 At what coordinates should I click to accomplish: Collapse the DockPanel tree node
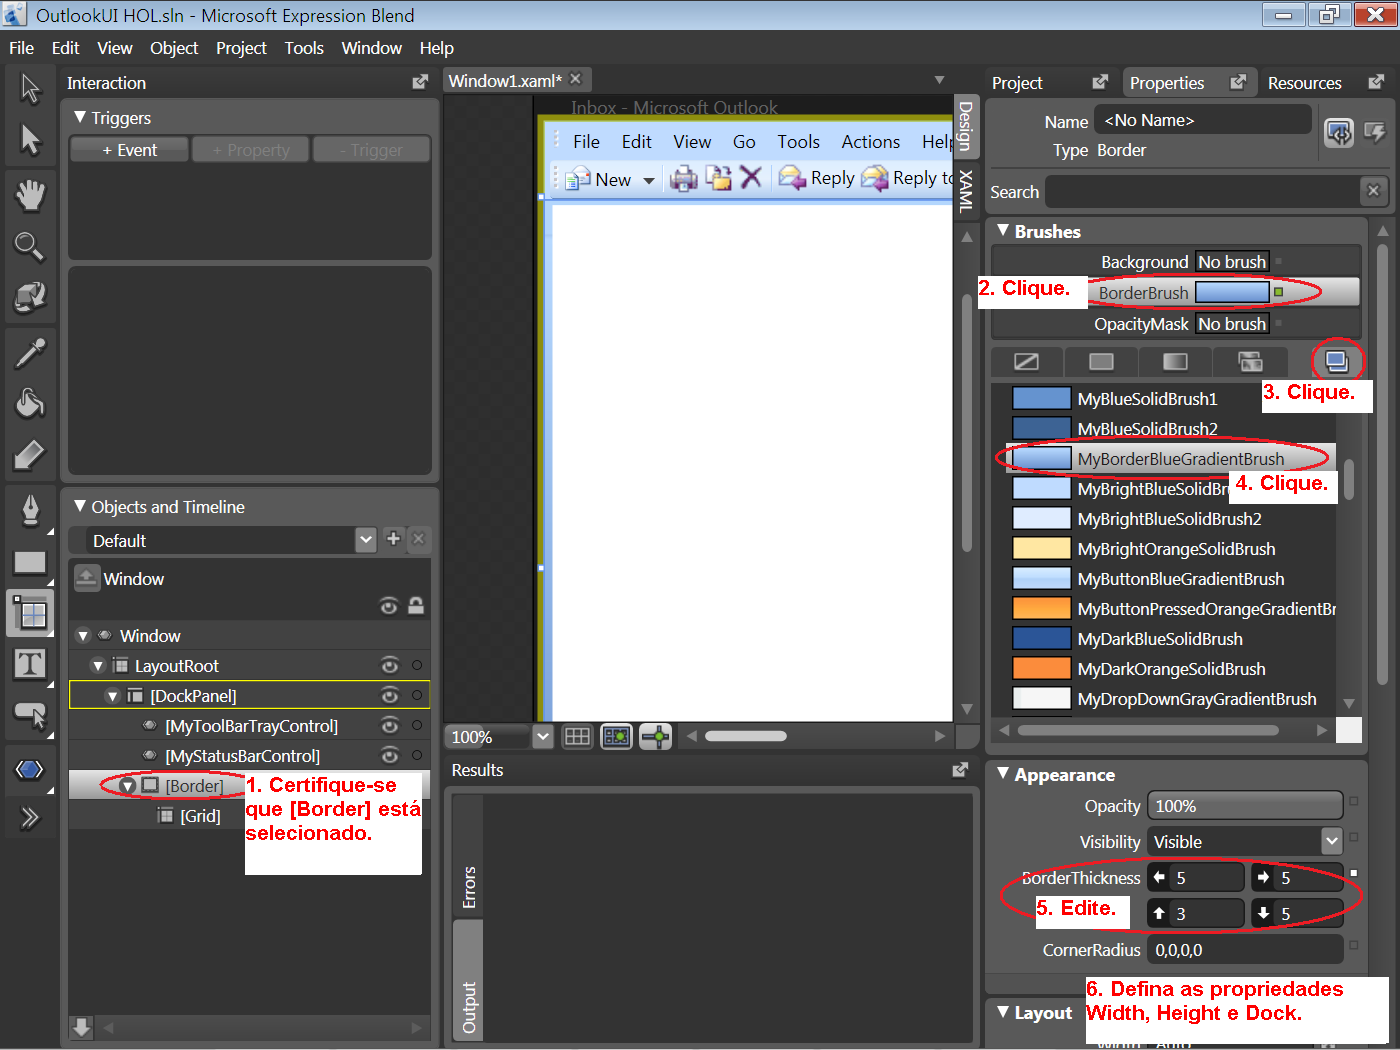tap(113, 696)
